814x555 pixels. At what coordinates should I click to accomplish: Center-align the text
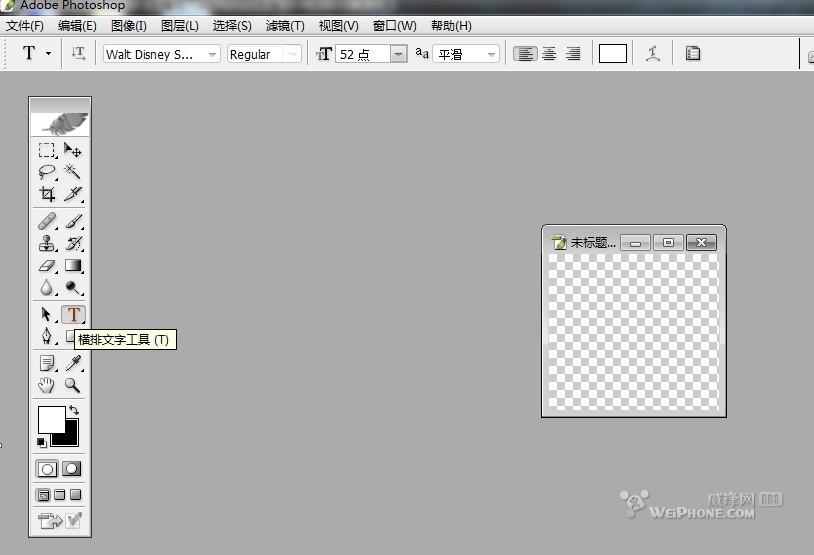549,54
